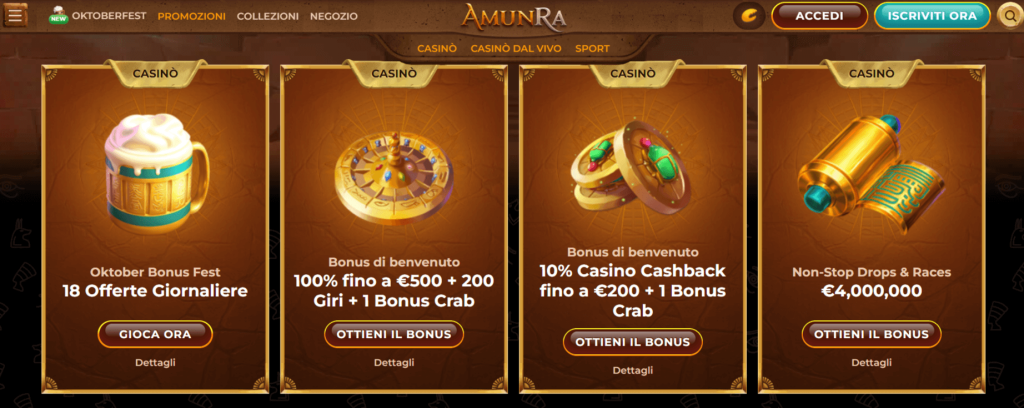
Task: Open Dettagli under 18 Offerte Giornaliere
Action: click(x=155, y=362)
